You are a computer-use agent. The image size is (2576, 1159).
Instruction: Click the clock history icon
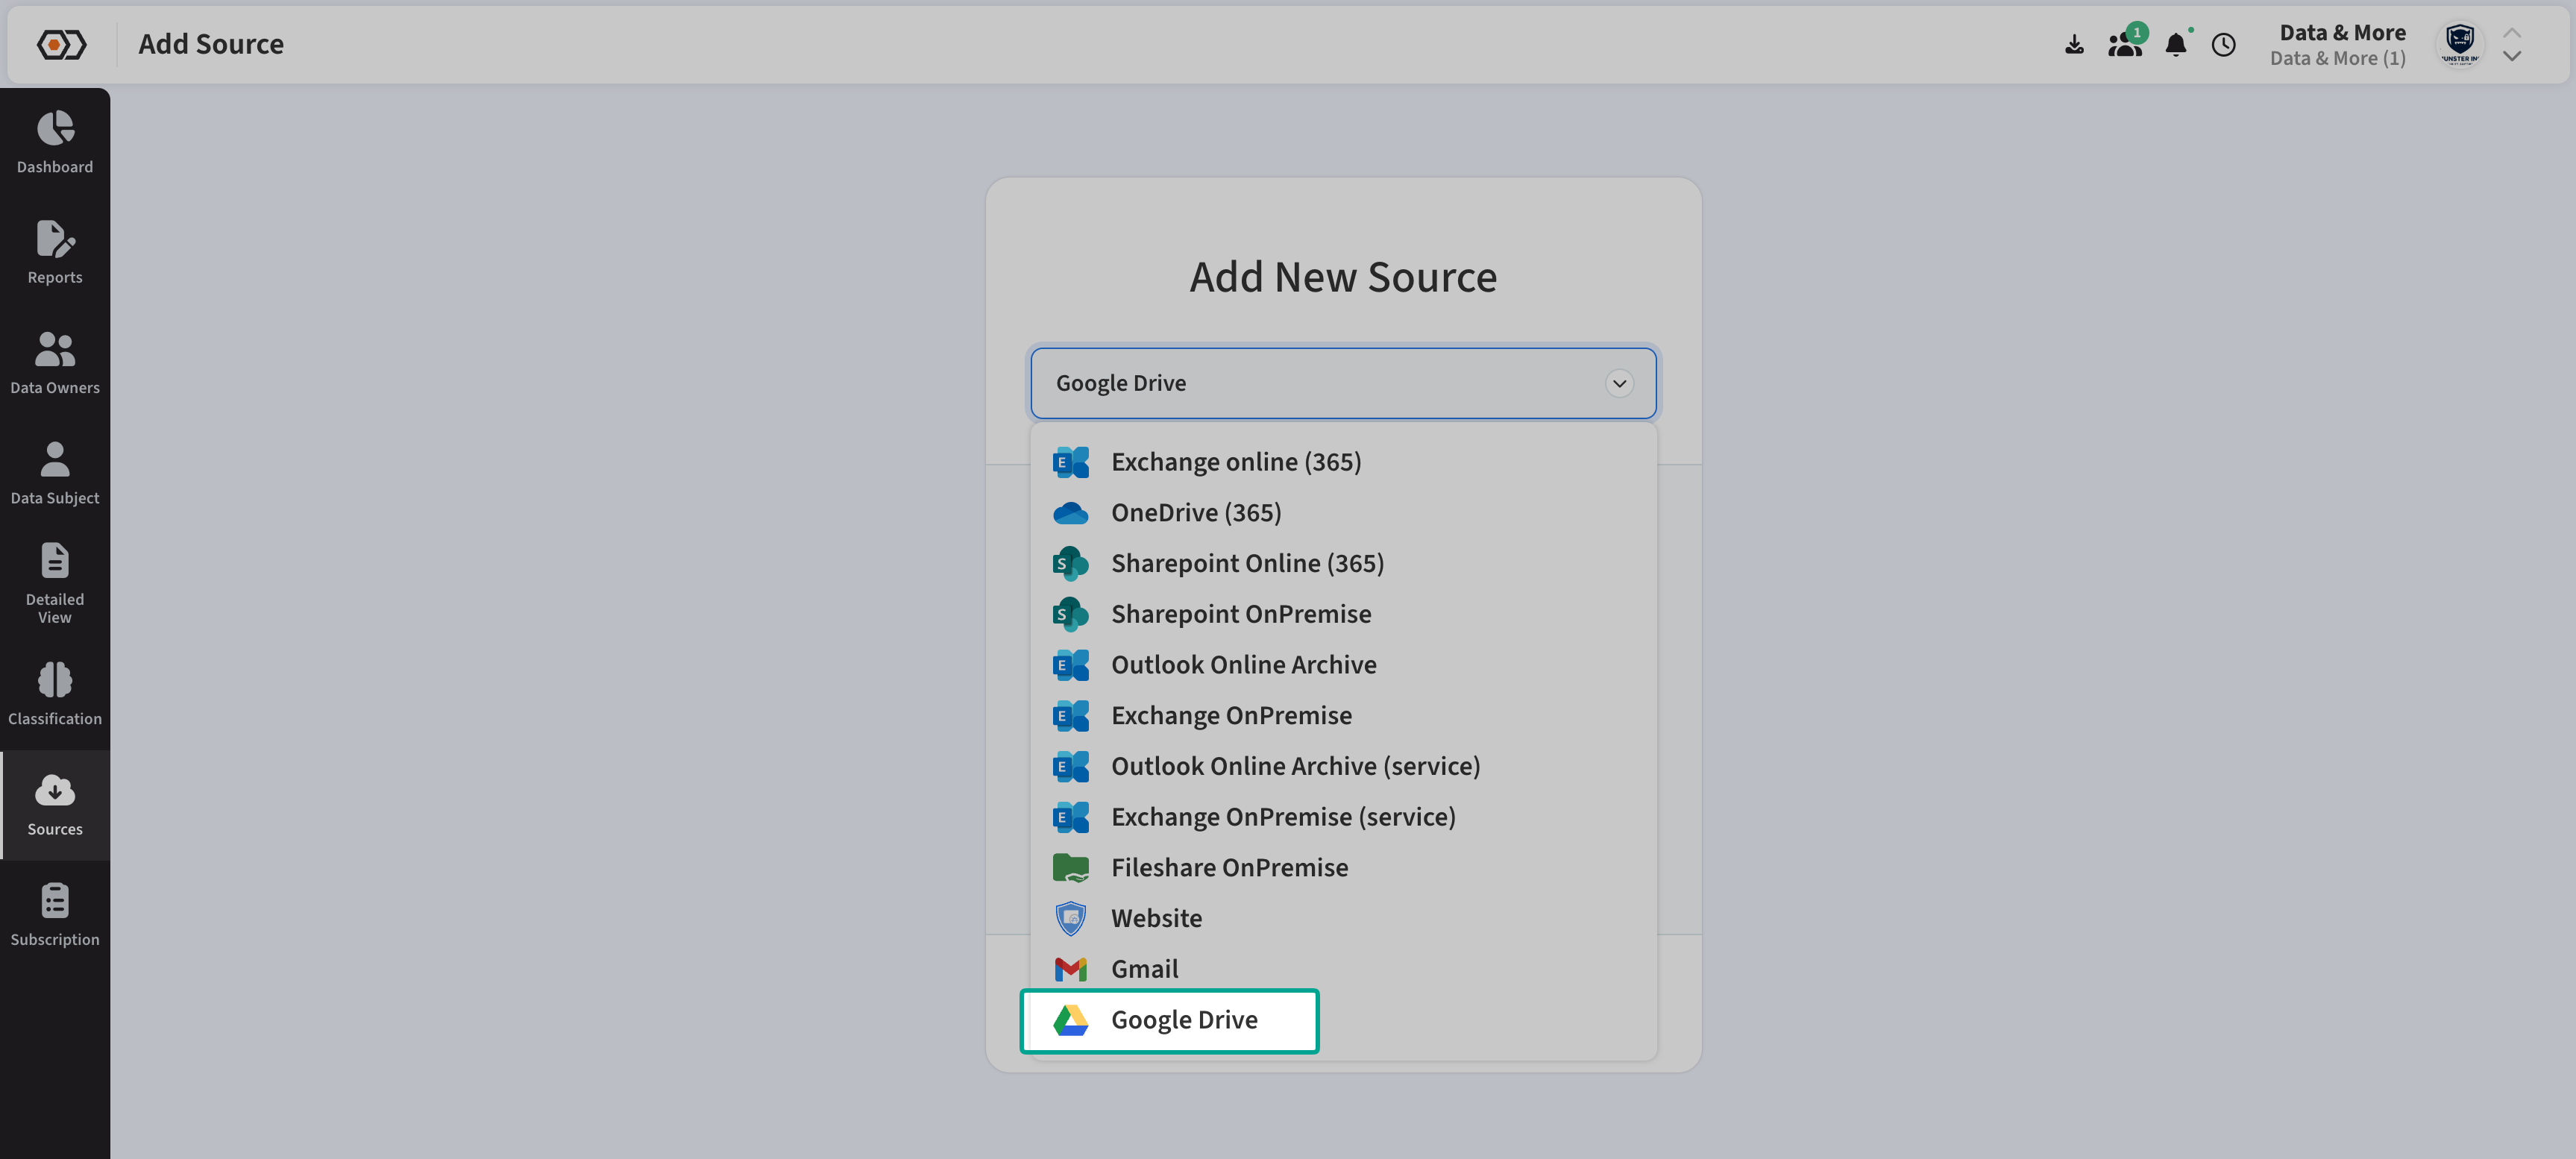point(2223,45)
